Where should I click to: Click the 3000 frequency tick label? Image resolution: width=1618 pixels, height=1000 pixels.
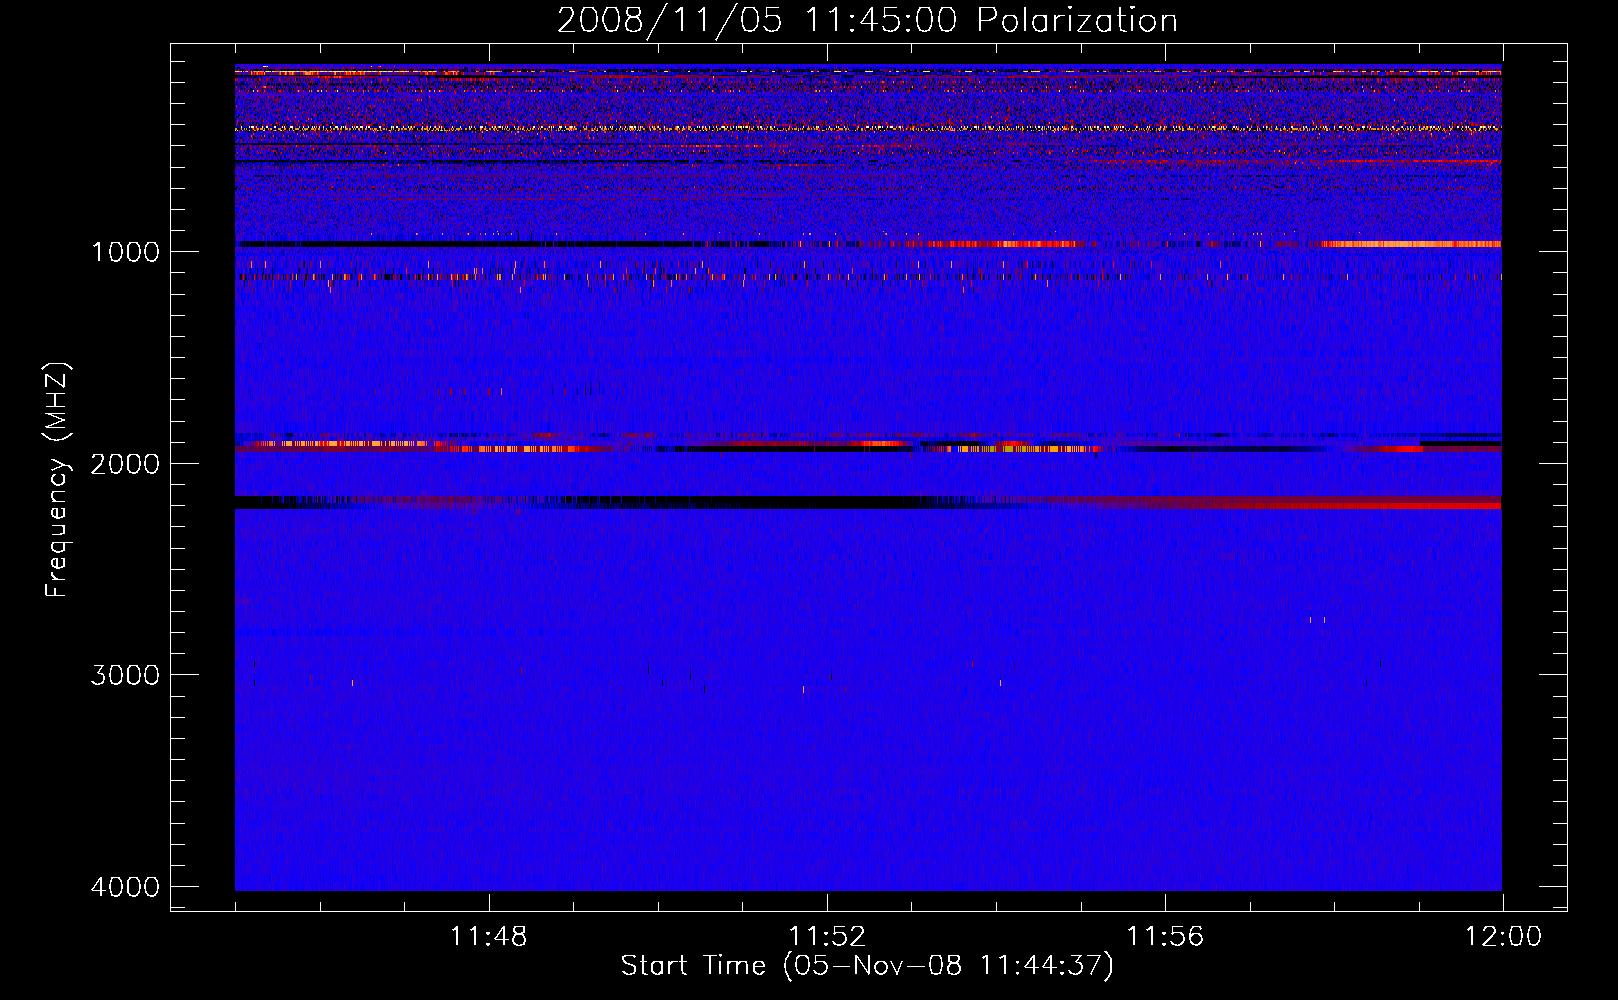tap(125, 674)
